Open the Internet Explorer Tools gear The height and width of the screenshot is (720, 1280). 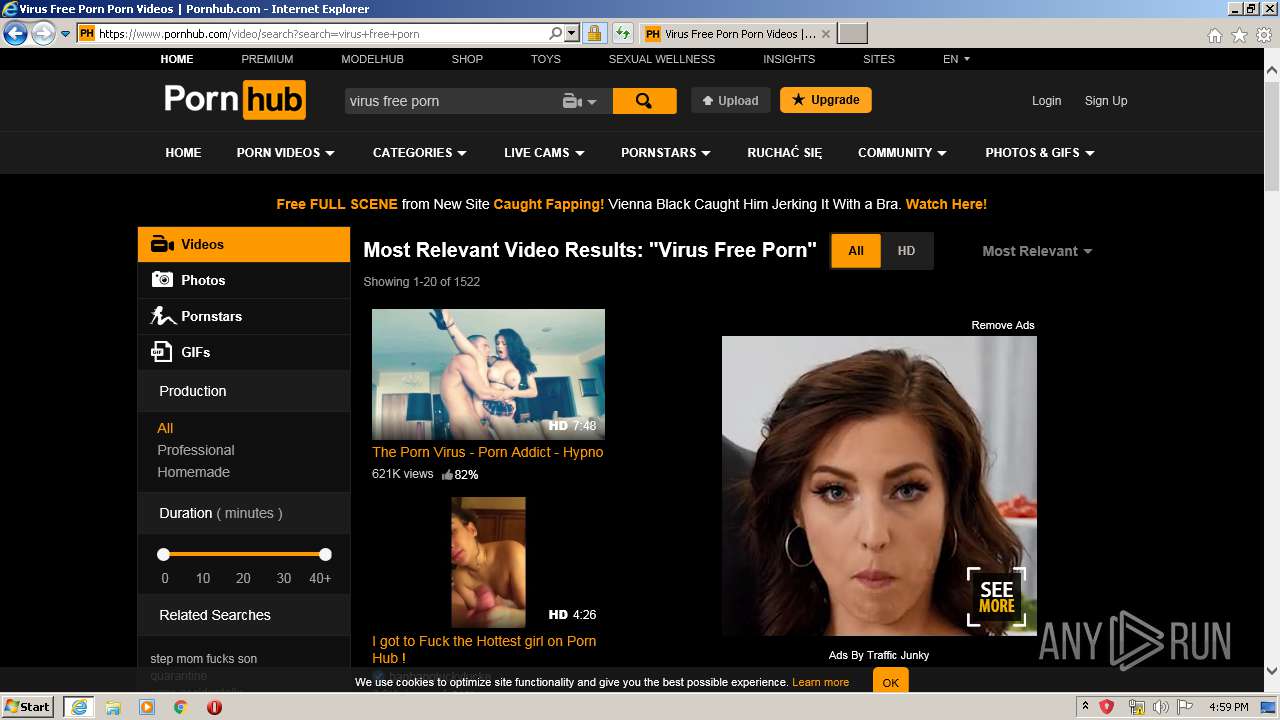click(x=1263, y=35)
